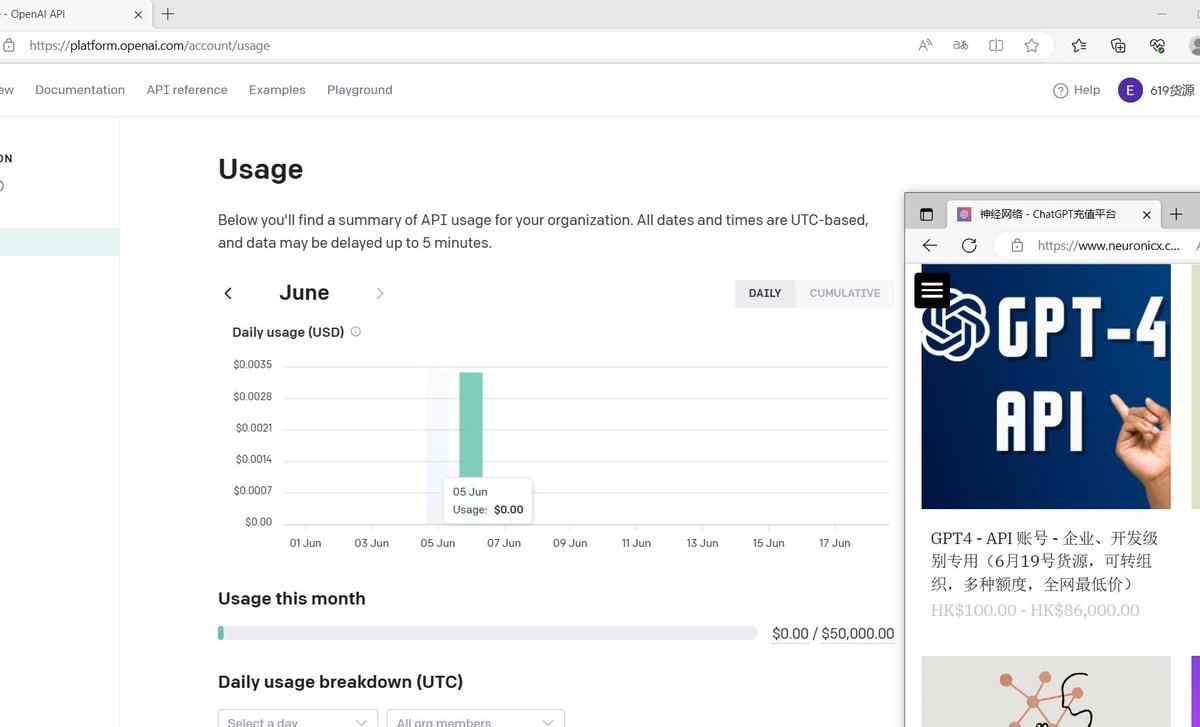Close the ChatGPT充值平台 tab

click(1146, 214)
